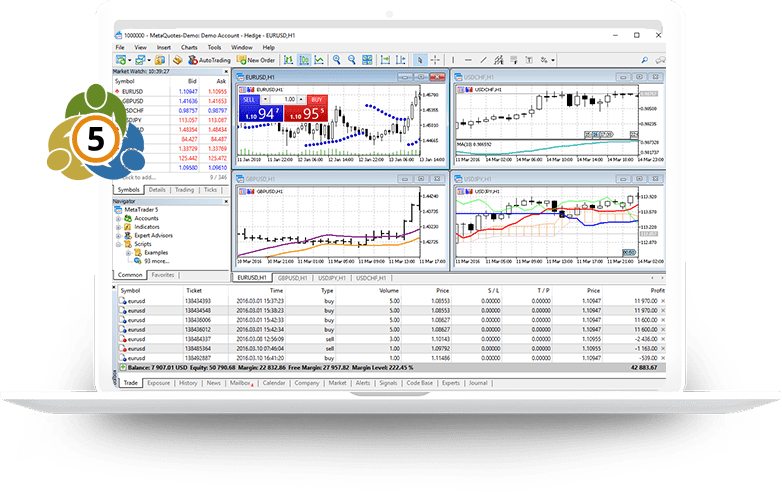The height and width of the screenshot is (492, 782).
Task: Open the Charts menu
Action: click(189, 47)
